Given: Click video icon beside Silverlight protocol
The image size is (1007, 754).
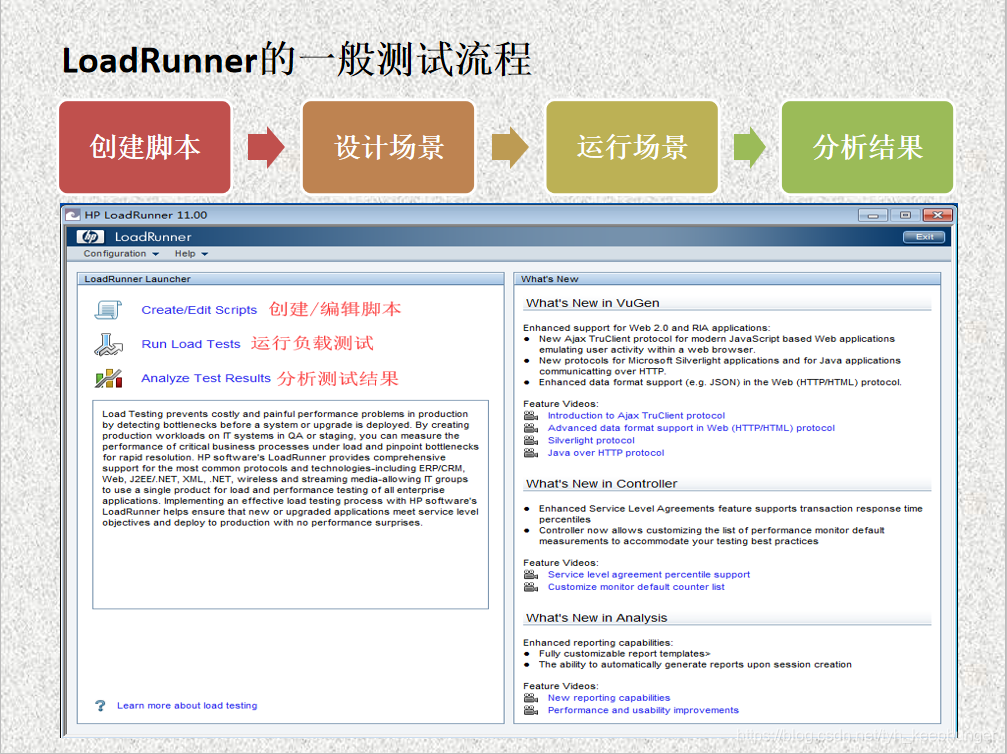Looking at the screenshot, I should (531, 440).
